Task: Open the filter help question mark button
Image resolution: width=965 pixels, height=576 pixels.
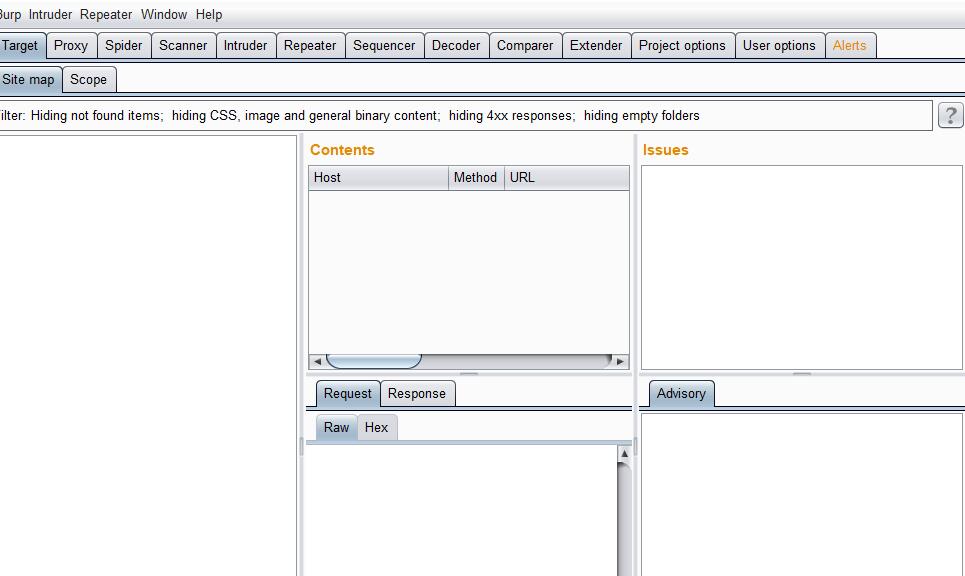Action: [950, 115]
